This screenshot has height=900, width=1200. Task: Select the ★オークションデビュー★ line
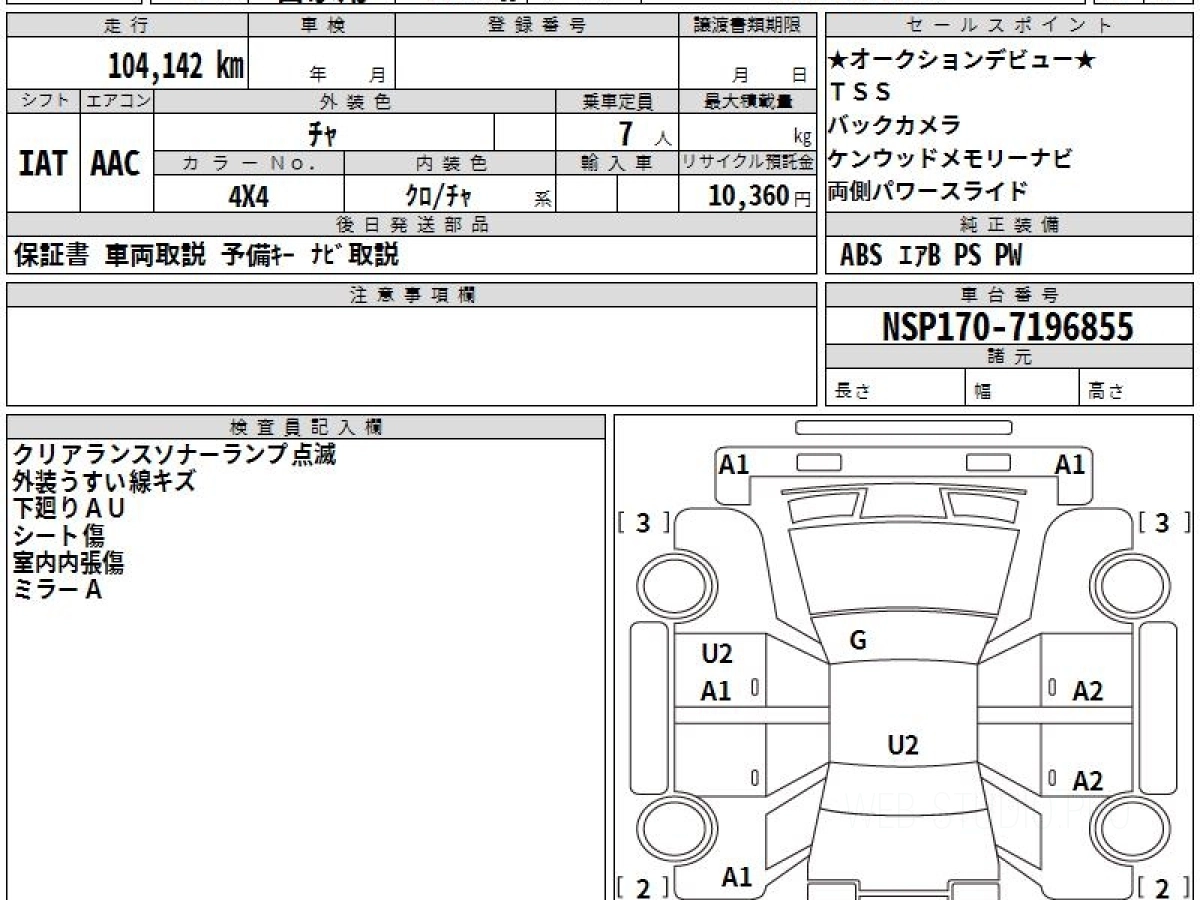962,60
